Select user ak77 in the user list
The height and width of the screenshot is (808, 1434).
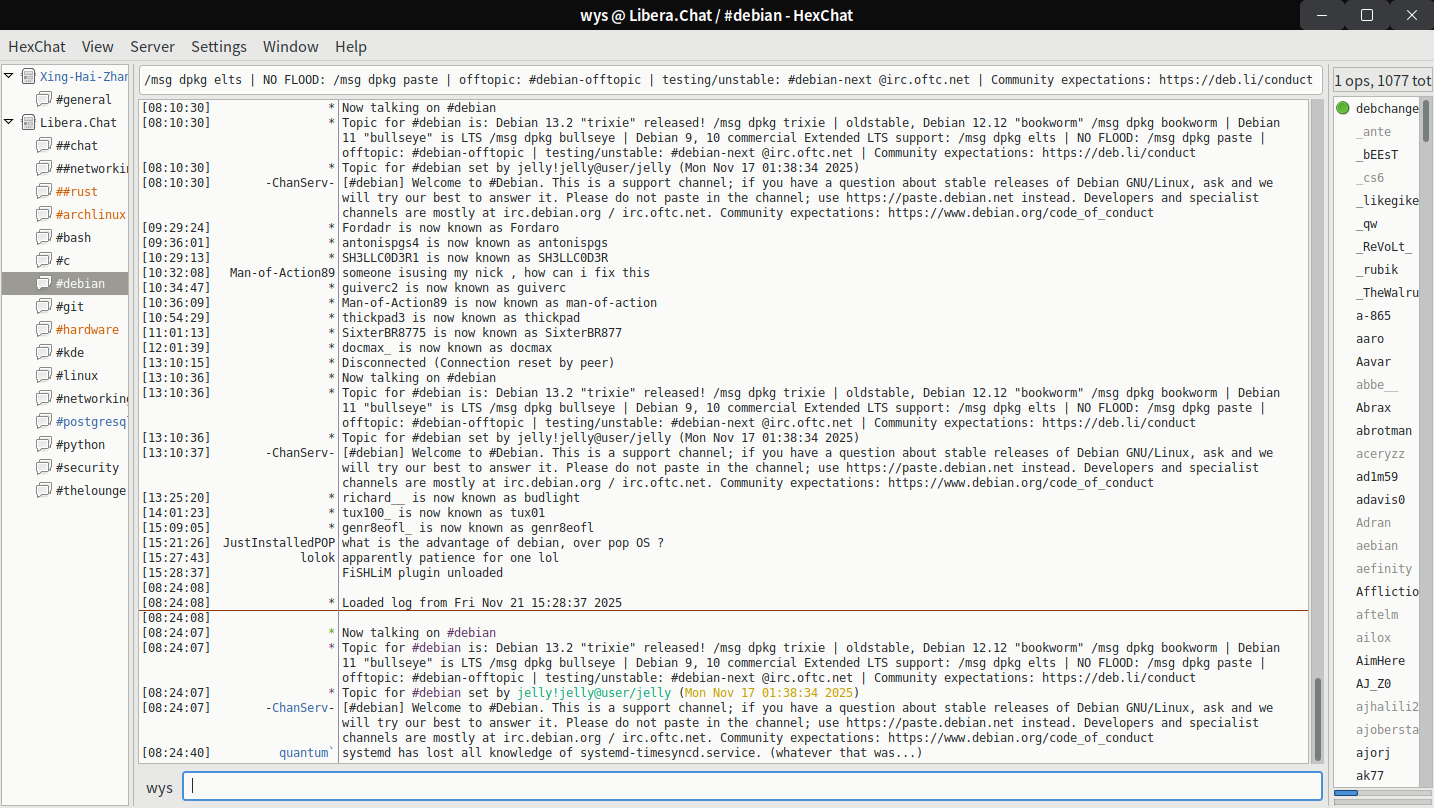point(1370,775)
